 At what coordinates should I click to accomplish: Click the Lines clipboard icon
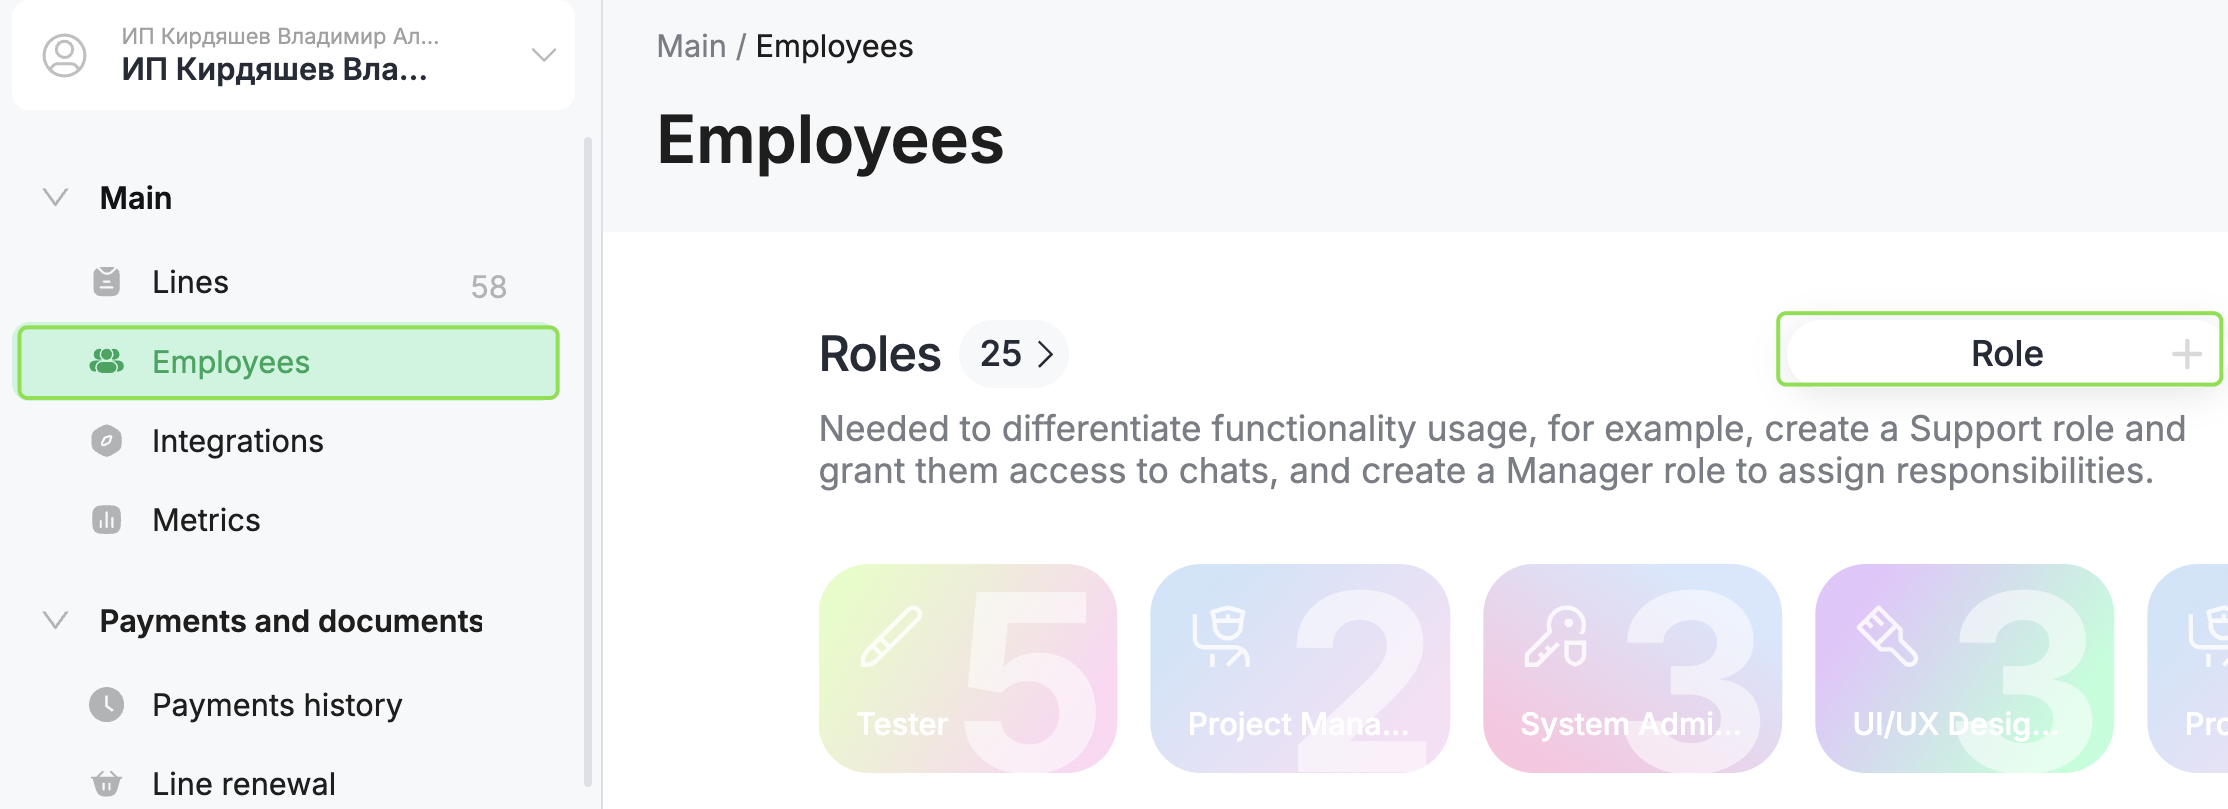(x=106, y=282)
